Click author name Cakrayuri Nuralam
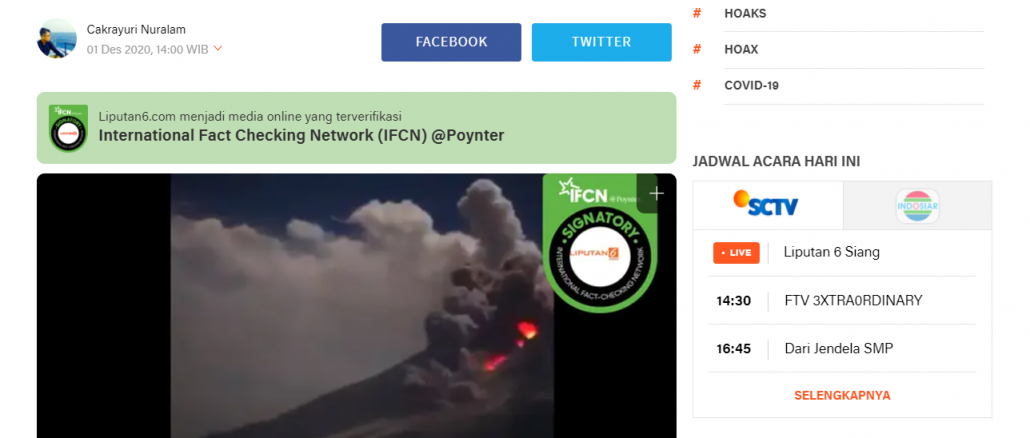 [136, 30]
